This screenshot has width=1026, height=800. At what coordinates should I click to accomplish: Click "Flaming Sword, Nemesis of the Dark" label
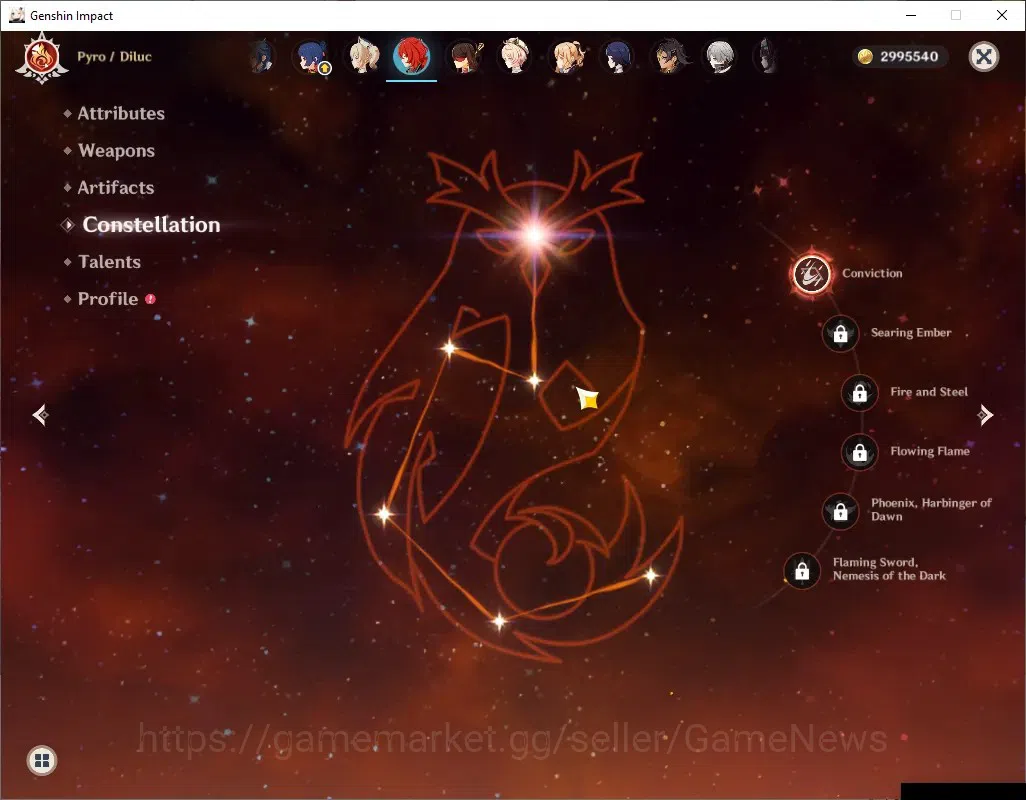click(889, 569)
